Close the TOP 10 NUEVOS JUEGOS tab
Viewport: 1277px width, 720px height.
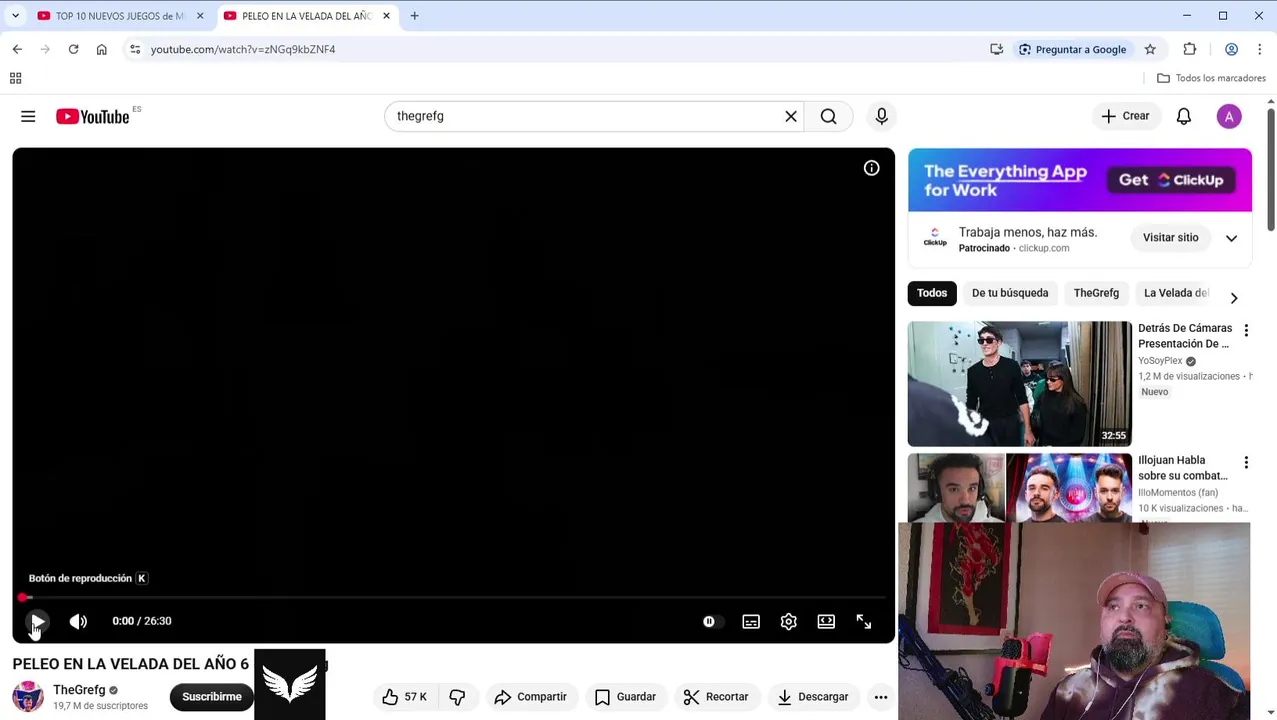click(x=200, y=16)
